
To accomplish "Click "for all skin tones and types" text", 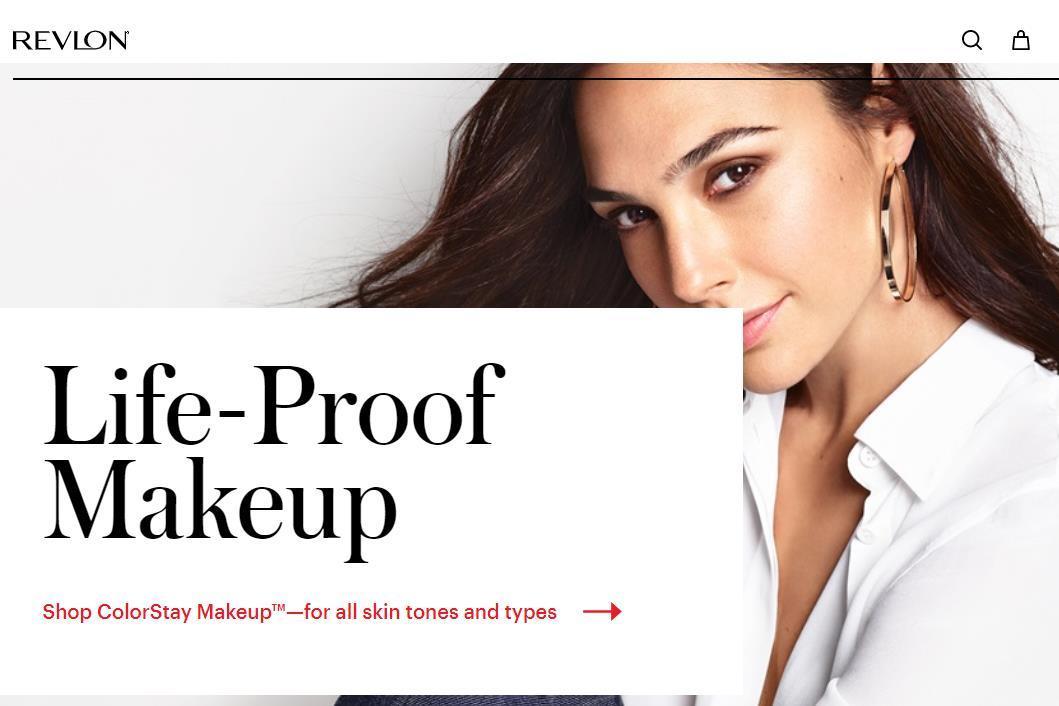I will [430, 612].
